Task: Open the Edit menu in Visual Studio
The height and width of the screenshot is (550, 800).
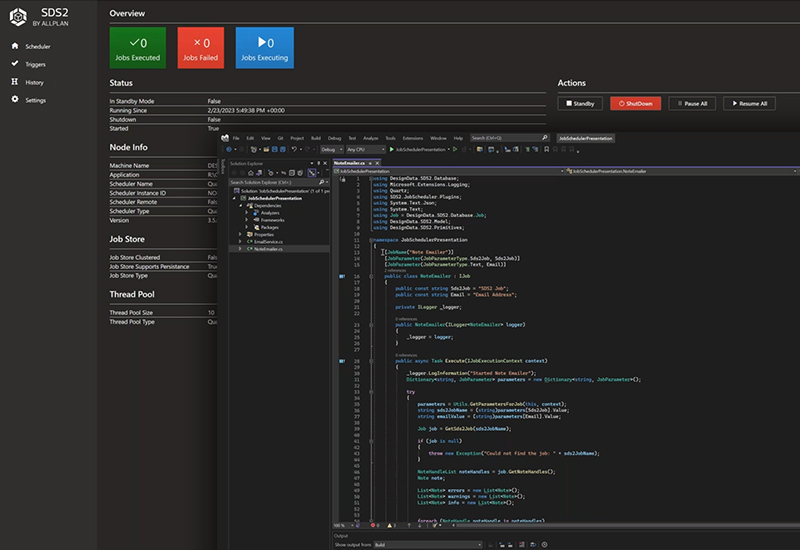Action: click(x=250, y=138)
